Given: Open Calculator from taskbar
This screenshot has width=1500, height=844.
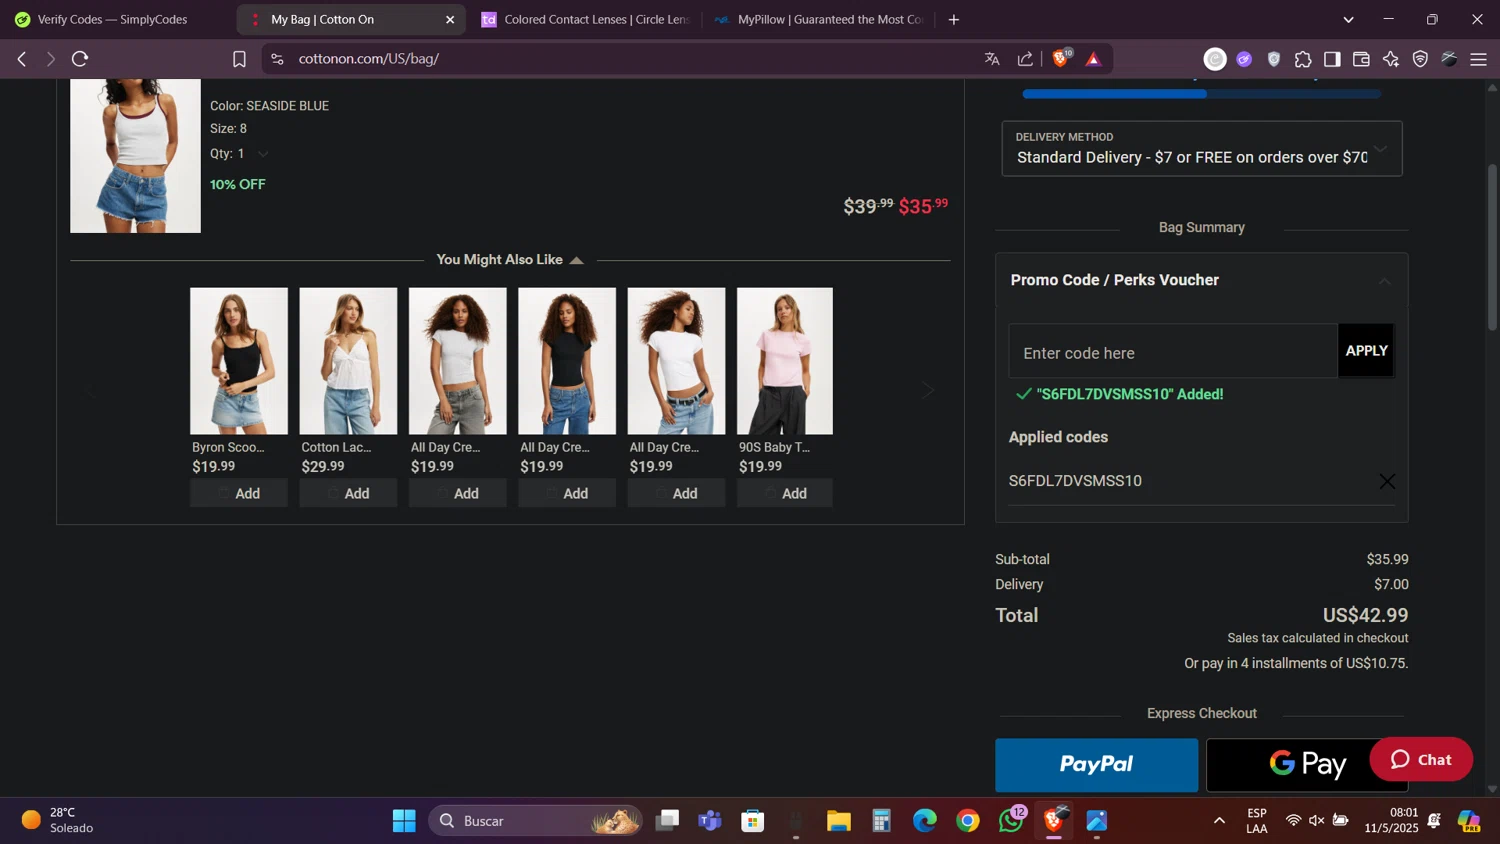Looking at the screenshot, I should (881, 821).
